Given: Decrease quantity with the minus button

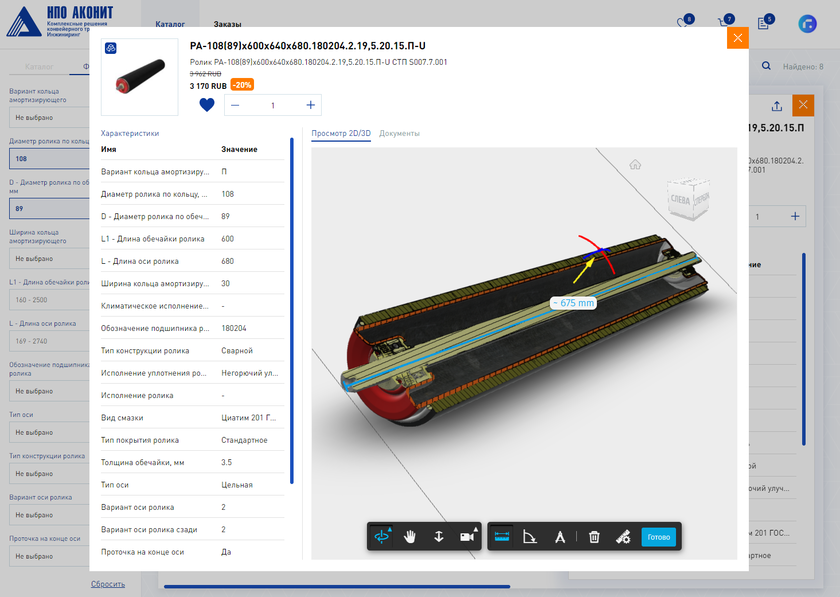Looking at the screenshot, I should [235, 105].
